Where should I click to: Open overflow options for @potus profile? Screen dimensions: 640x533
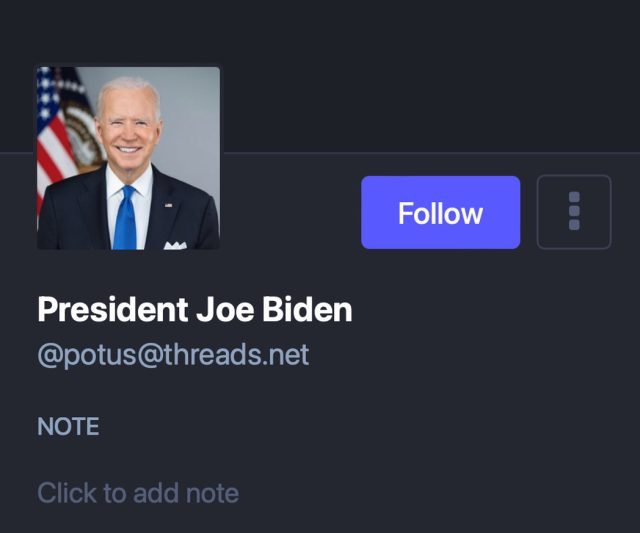(574, 212)
